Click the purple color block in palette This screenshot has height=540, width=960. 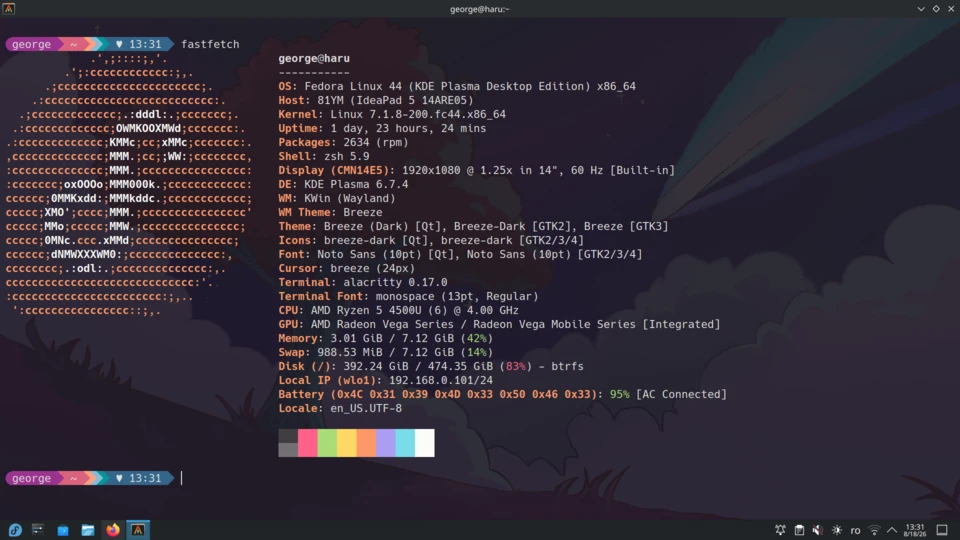[386, 443]
